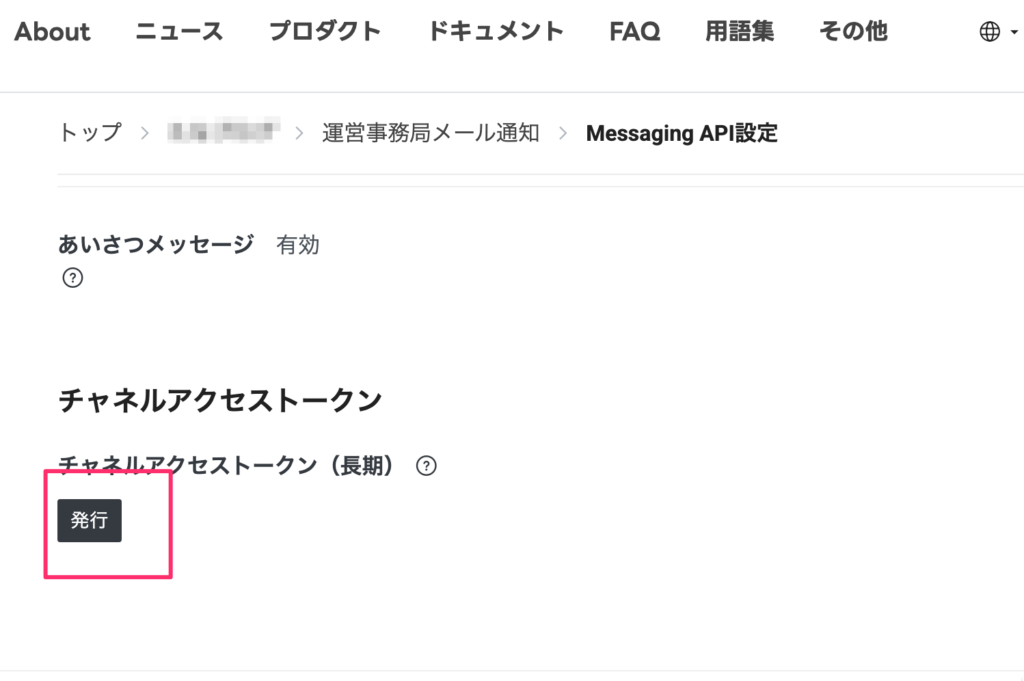Select ドキュメント in the top navigation
This screenshot has height=681, width=1024.
(495, 32)
